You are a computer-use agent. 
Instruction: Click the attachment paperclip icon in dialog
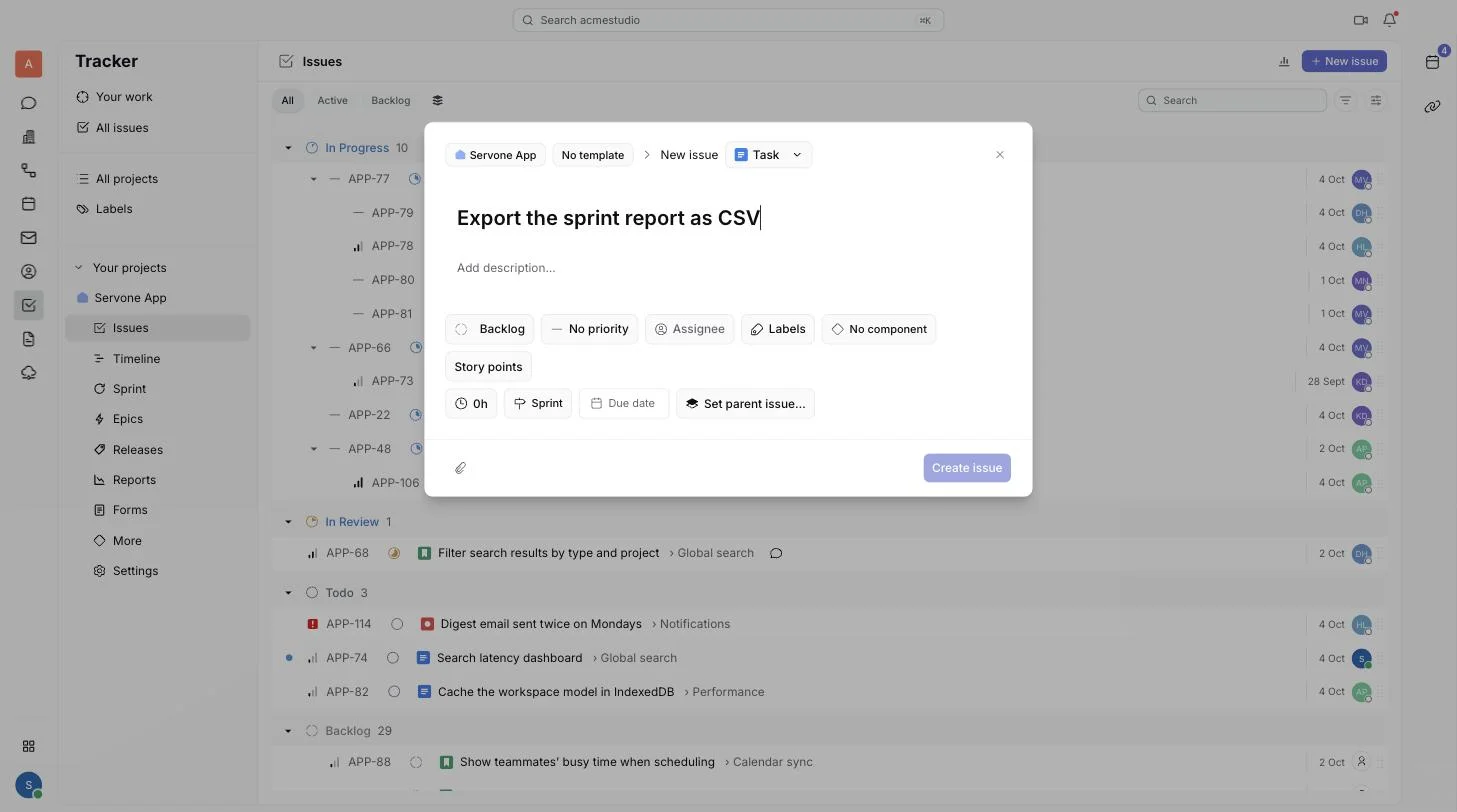click(x=461, y=468)
